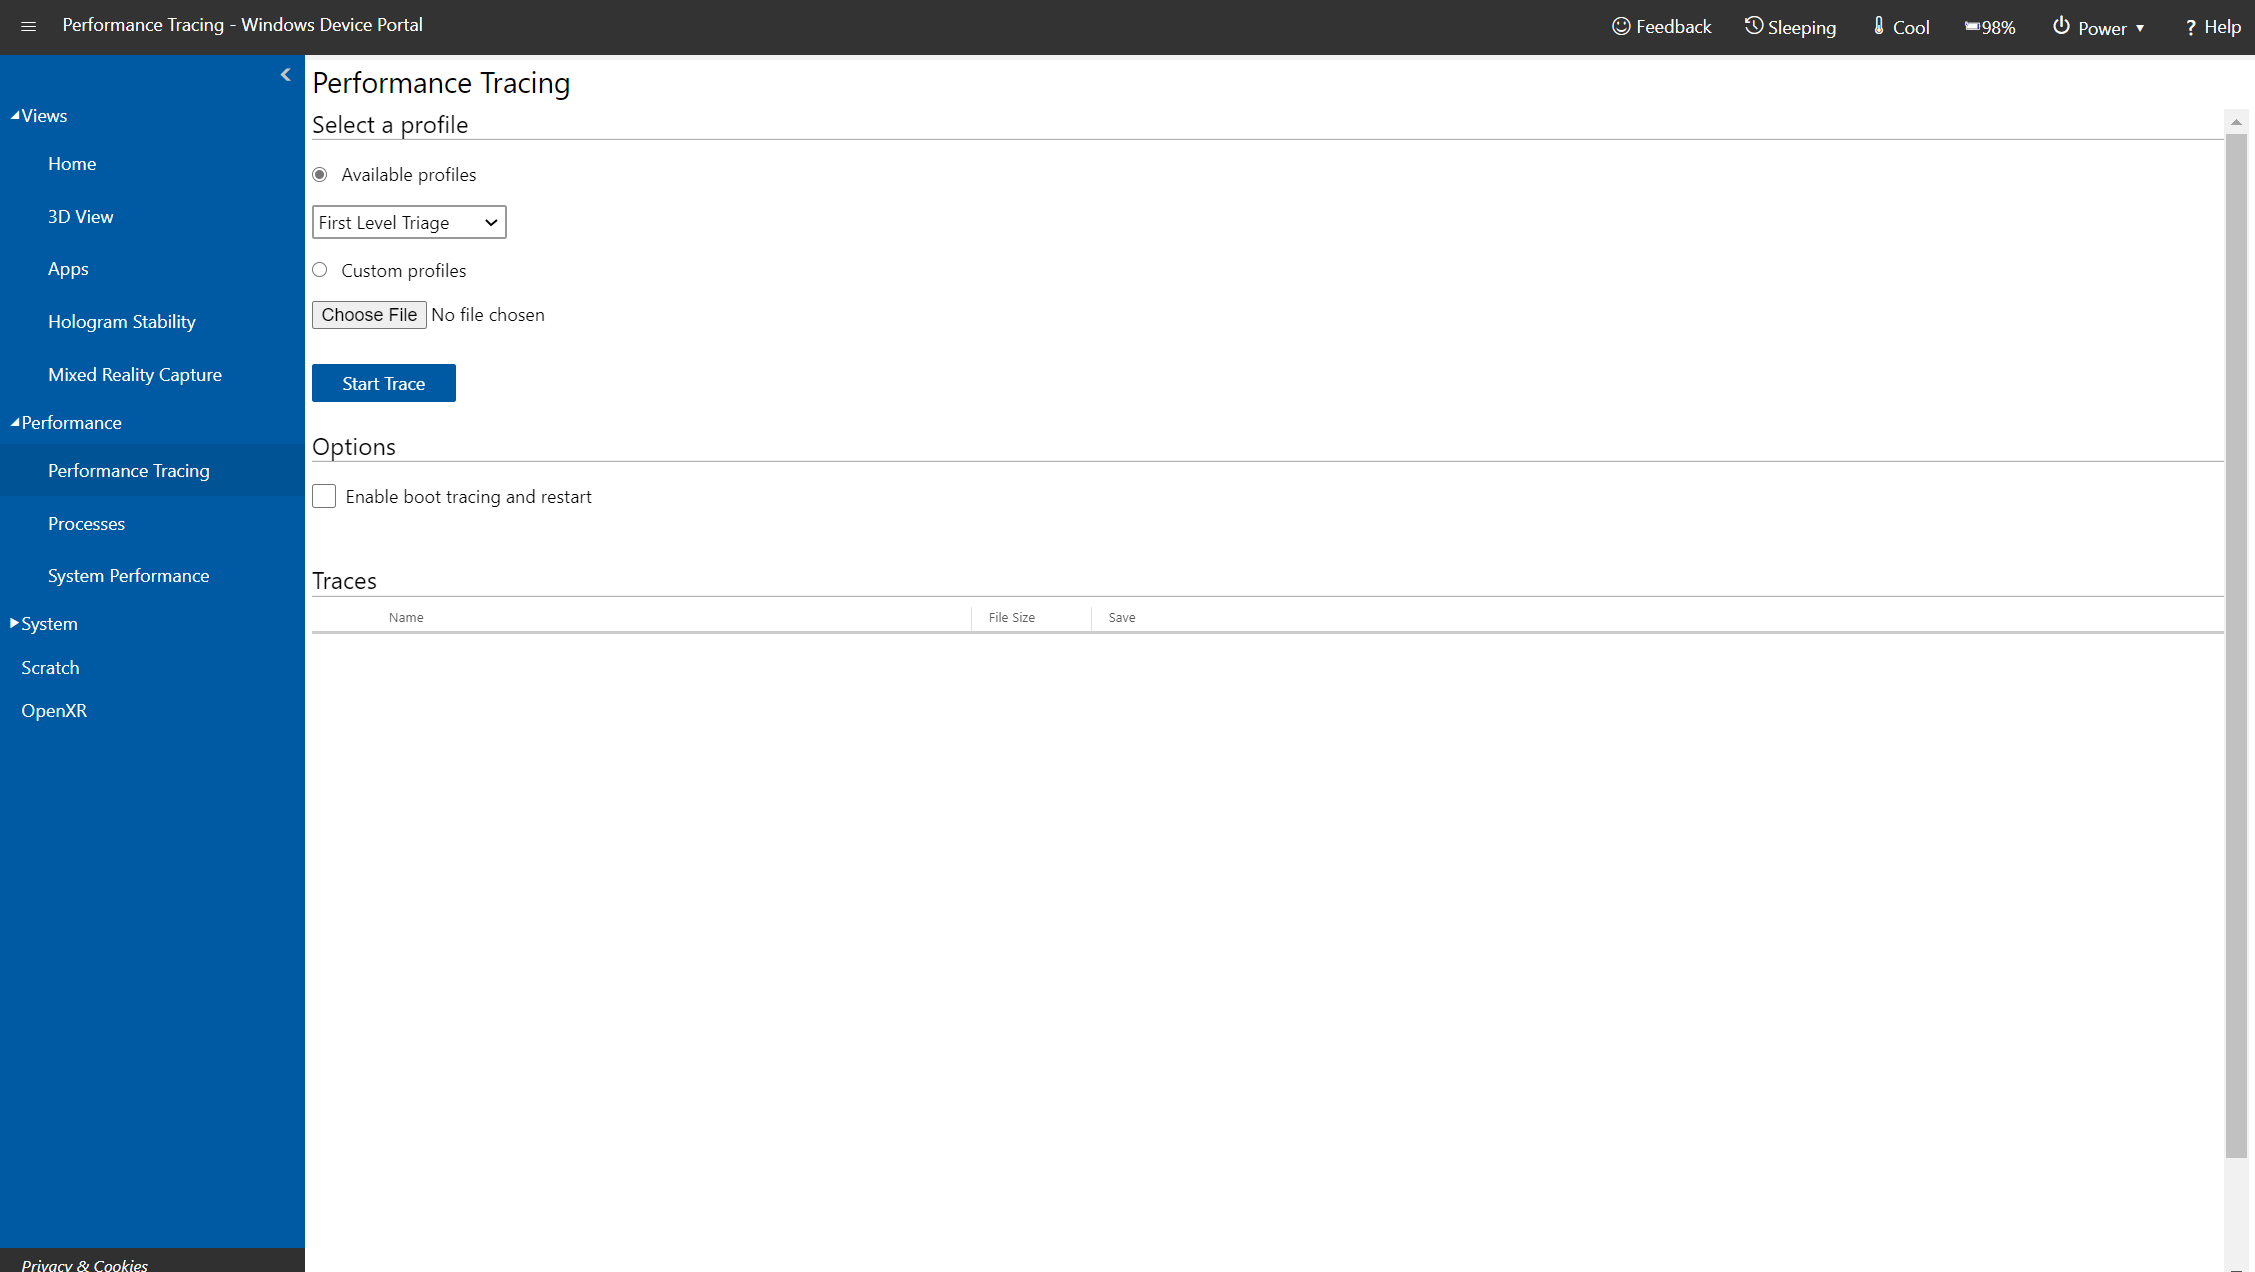Navigate to System Performance section
Screen dimensions: 2255x1272
coord(129,575)
